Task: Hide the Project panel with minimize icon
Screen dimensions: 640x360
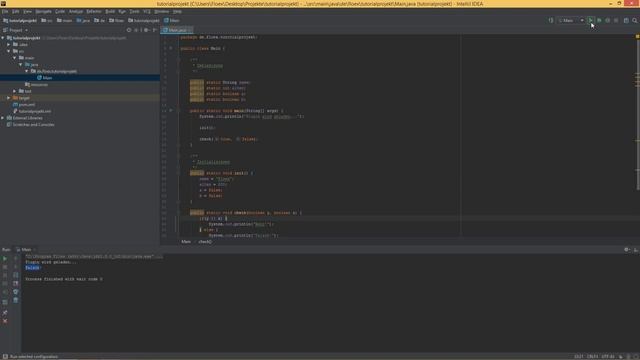Action: pyautogui.click(x=155, y=30)
